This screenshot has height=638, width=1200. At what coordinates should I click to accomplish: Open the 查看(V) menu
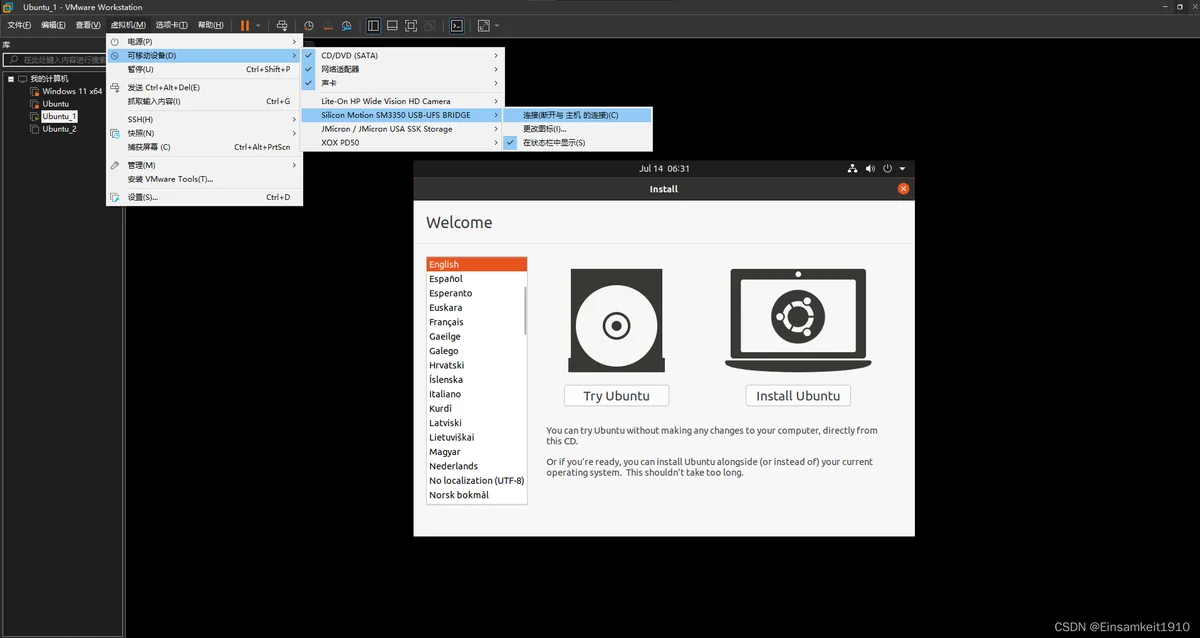point(88,25)
